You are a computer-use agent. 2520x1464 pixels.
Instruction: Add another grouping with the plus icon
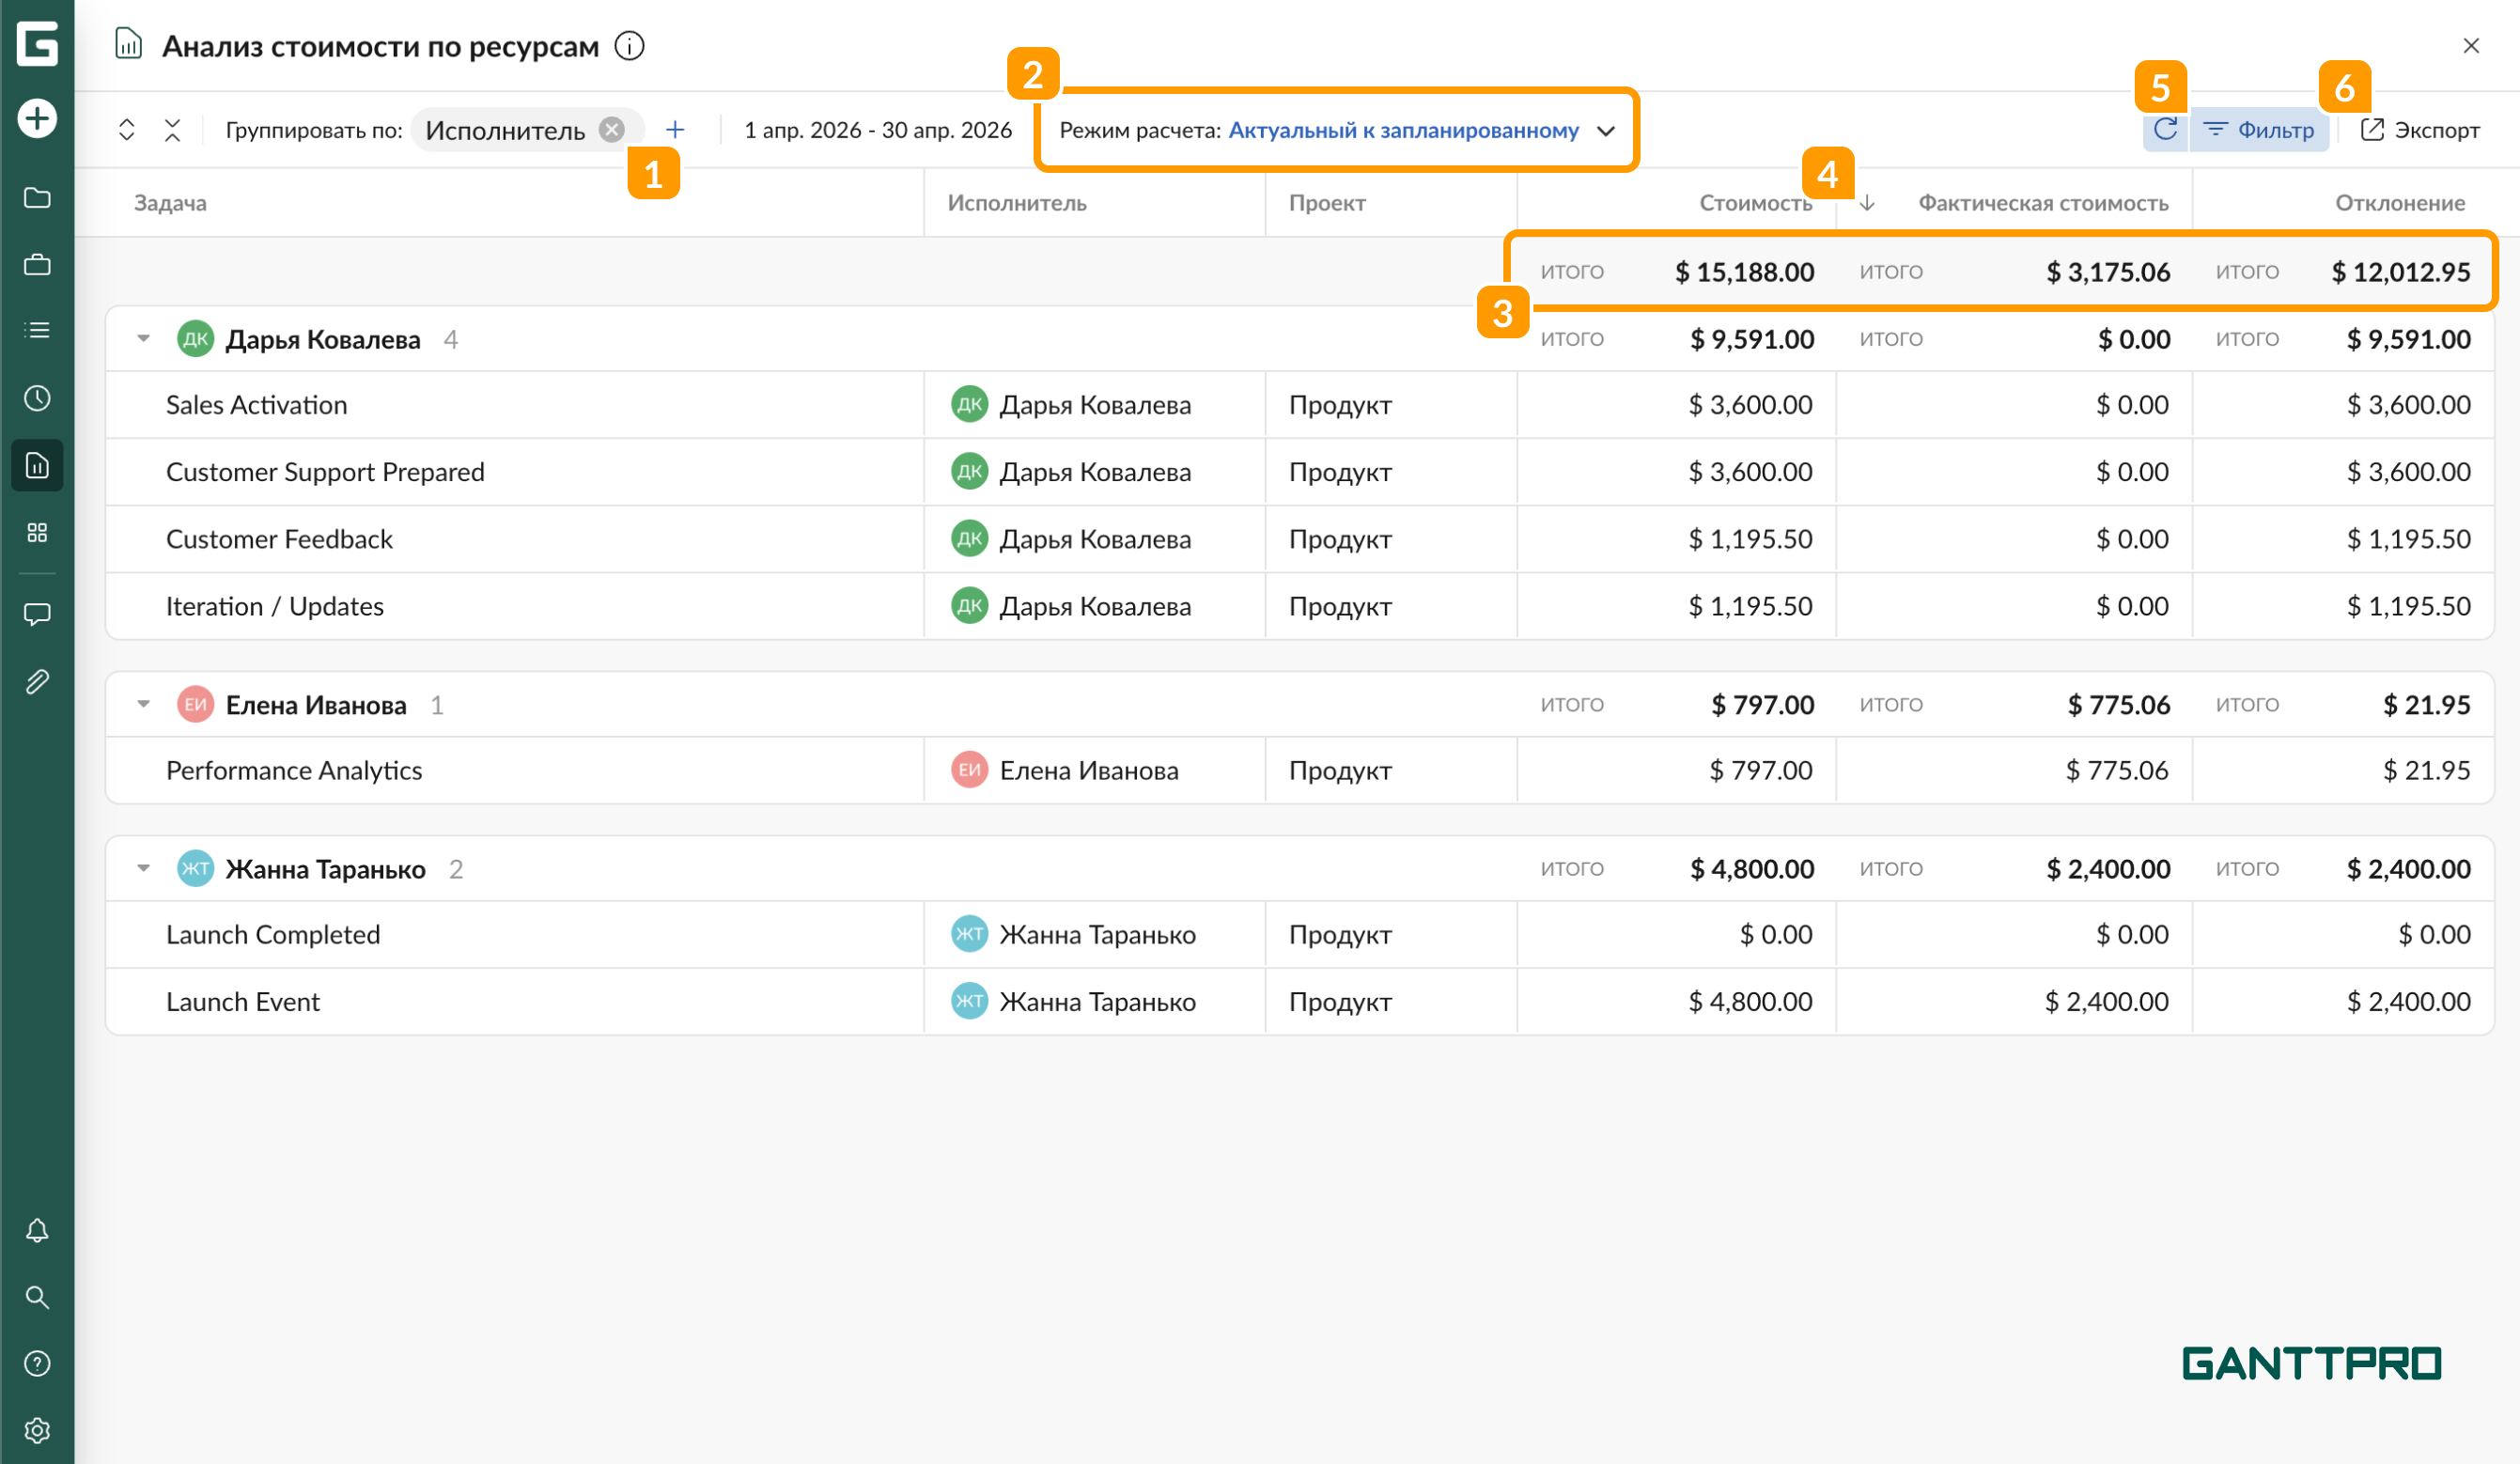(x=675, y=130)
